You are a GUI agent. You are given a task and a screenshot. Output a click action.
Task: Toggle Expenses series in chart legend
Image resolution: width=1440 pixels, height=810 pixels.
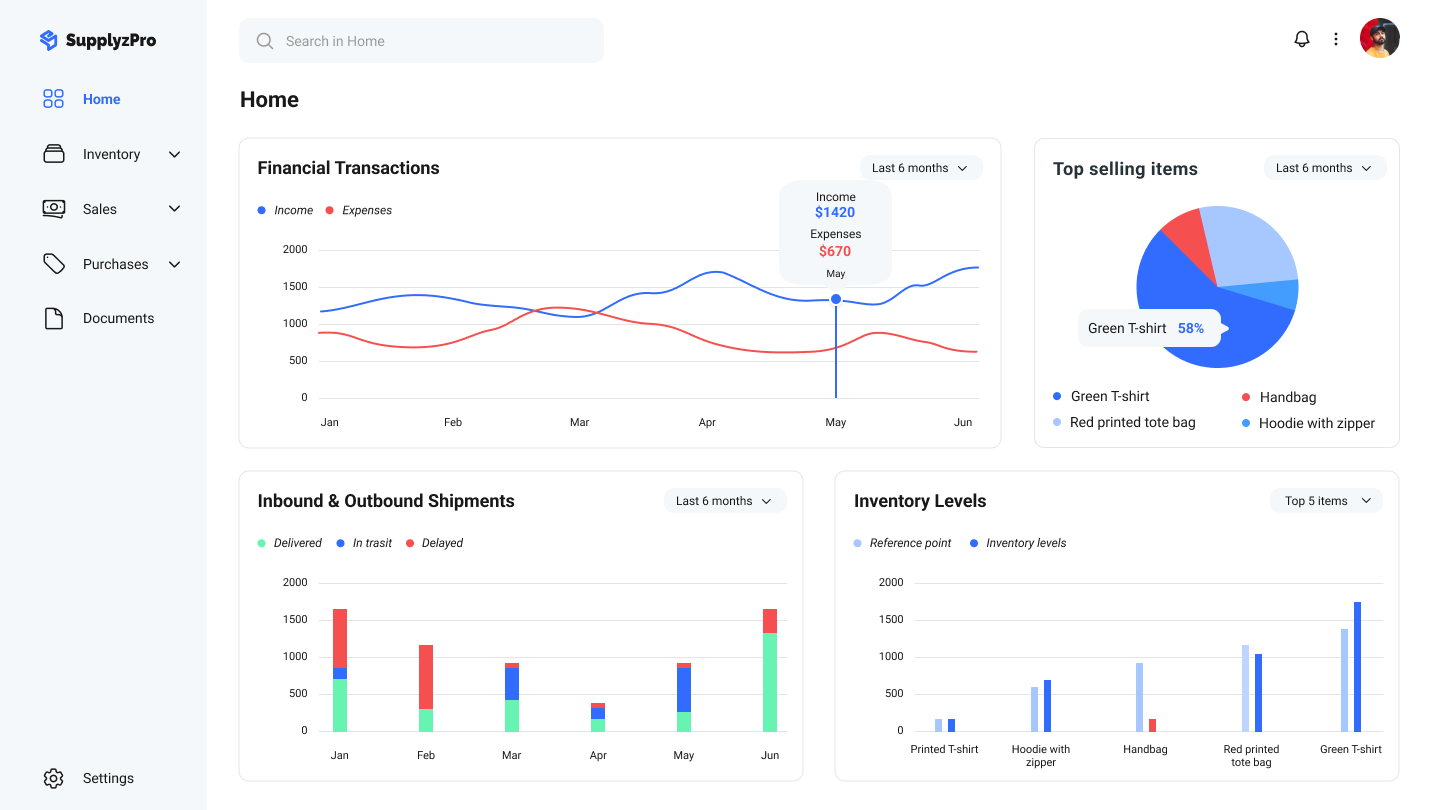point(358,210)
